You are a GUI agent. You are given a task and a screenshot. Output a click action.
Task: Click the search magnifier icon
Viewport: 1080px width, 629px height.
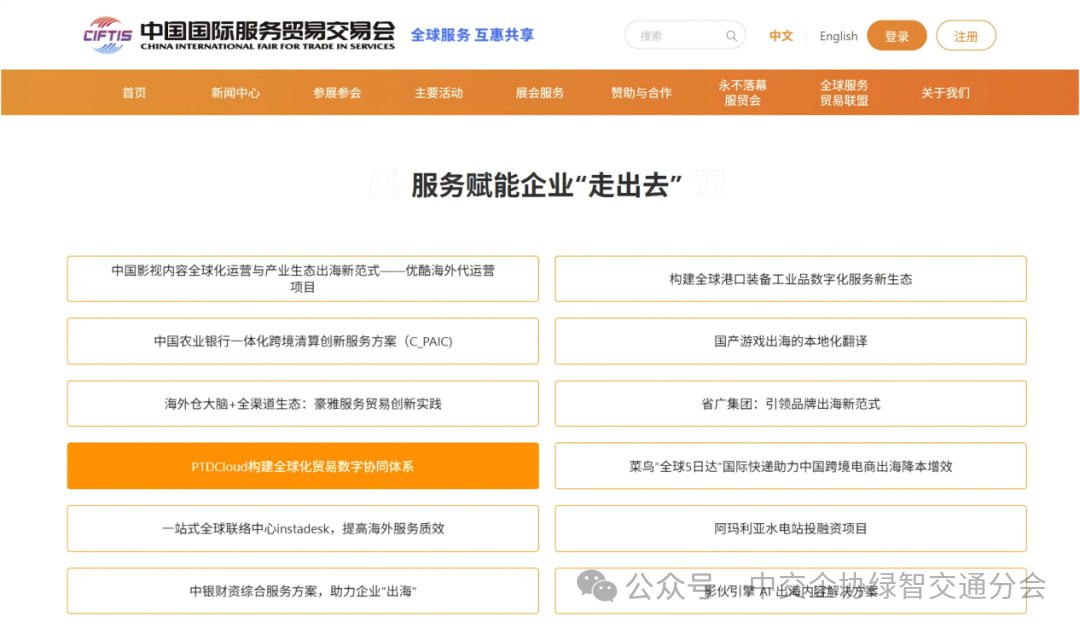732,36
